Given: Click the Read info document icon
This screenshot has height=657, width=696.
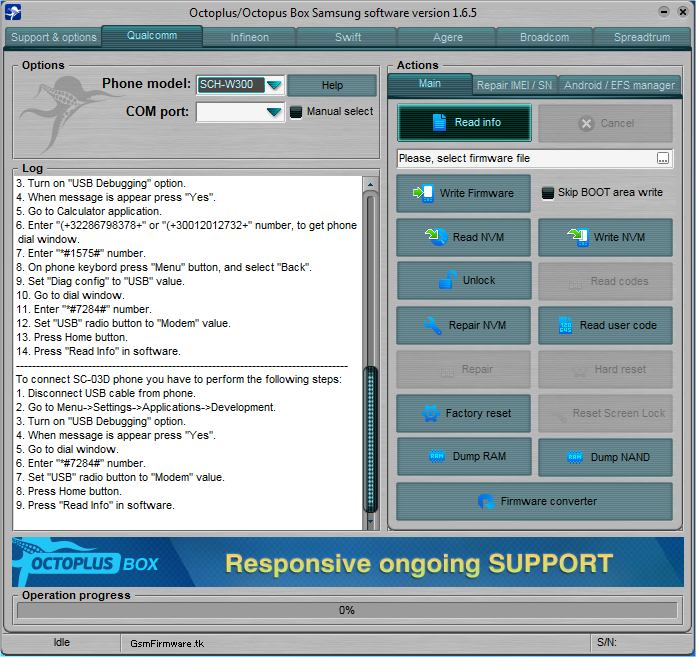Looking at the screenshot, I should coord(439,122).
